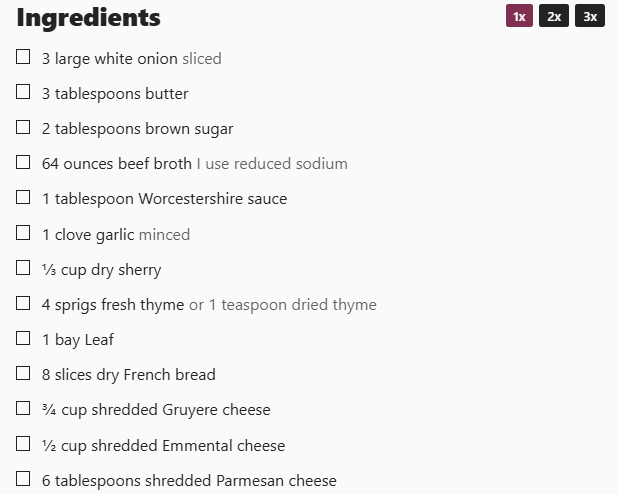This screenshot has width=618, height=494.
Task: Tick the 3 tablespoons butter checkbox
Action: [23, 92]
